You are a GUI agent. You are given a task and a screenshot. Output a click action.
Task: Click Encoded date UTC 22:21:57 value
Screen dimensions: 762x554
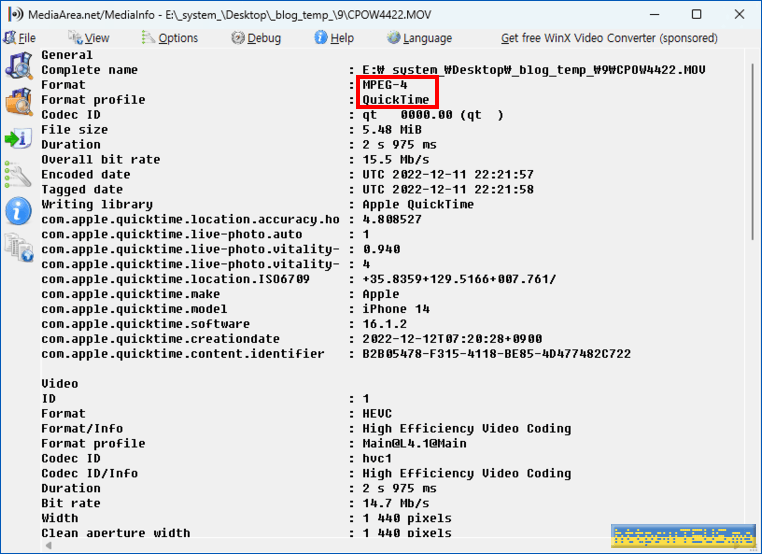[x=448, y=174]
